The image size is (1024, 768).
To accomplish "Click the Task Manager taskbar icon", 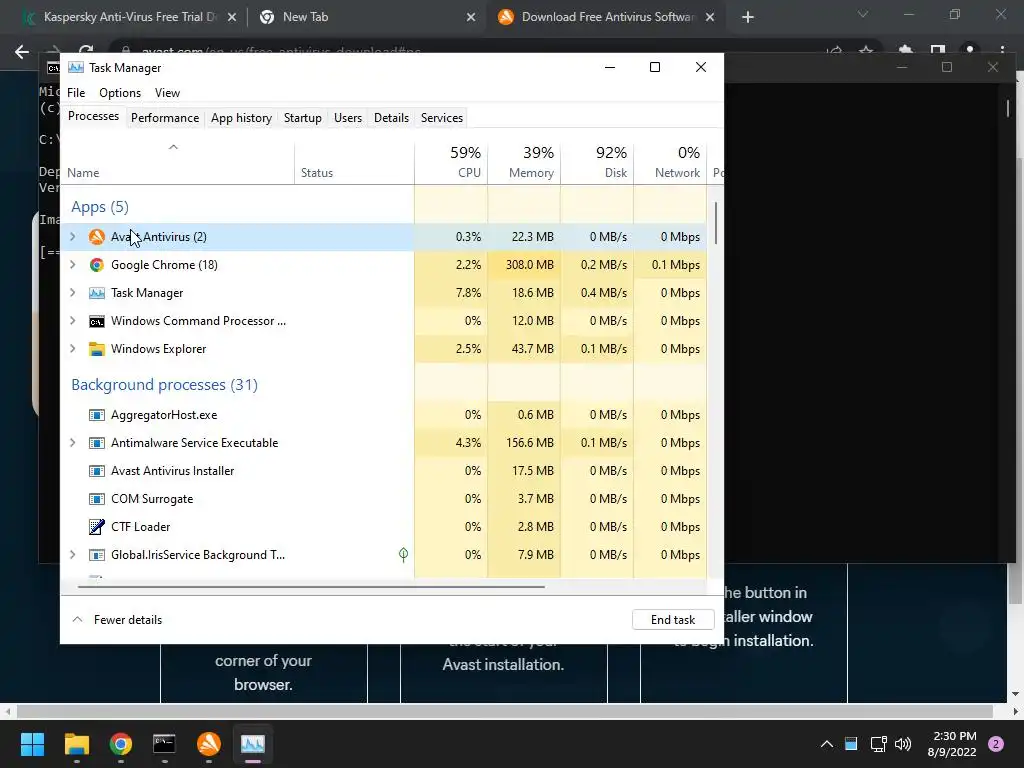I will [253, 744].
